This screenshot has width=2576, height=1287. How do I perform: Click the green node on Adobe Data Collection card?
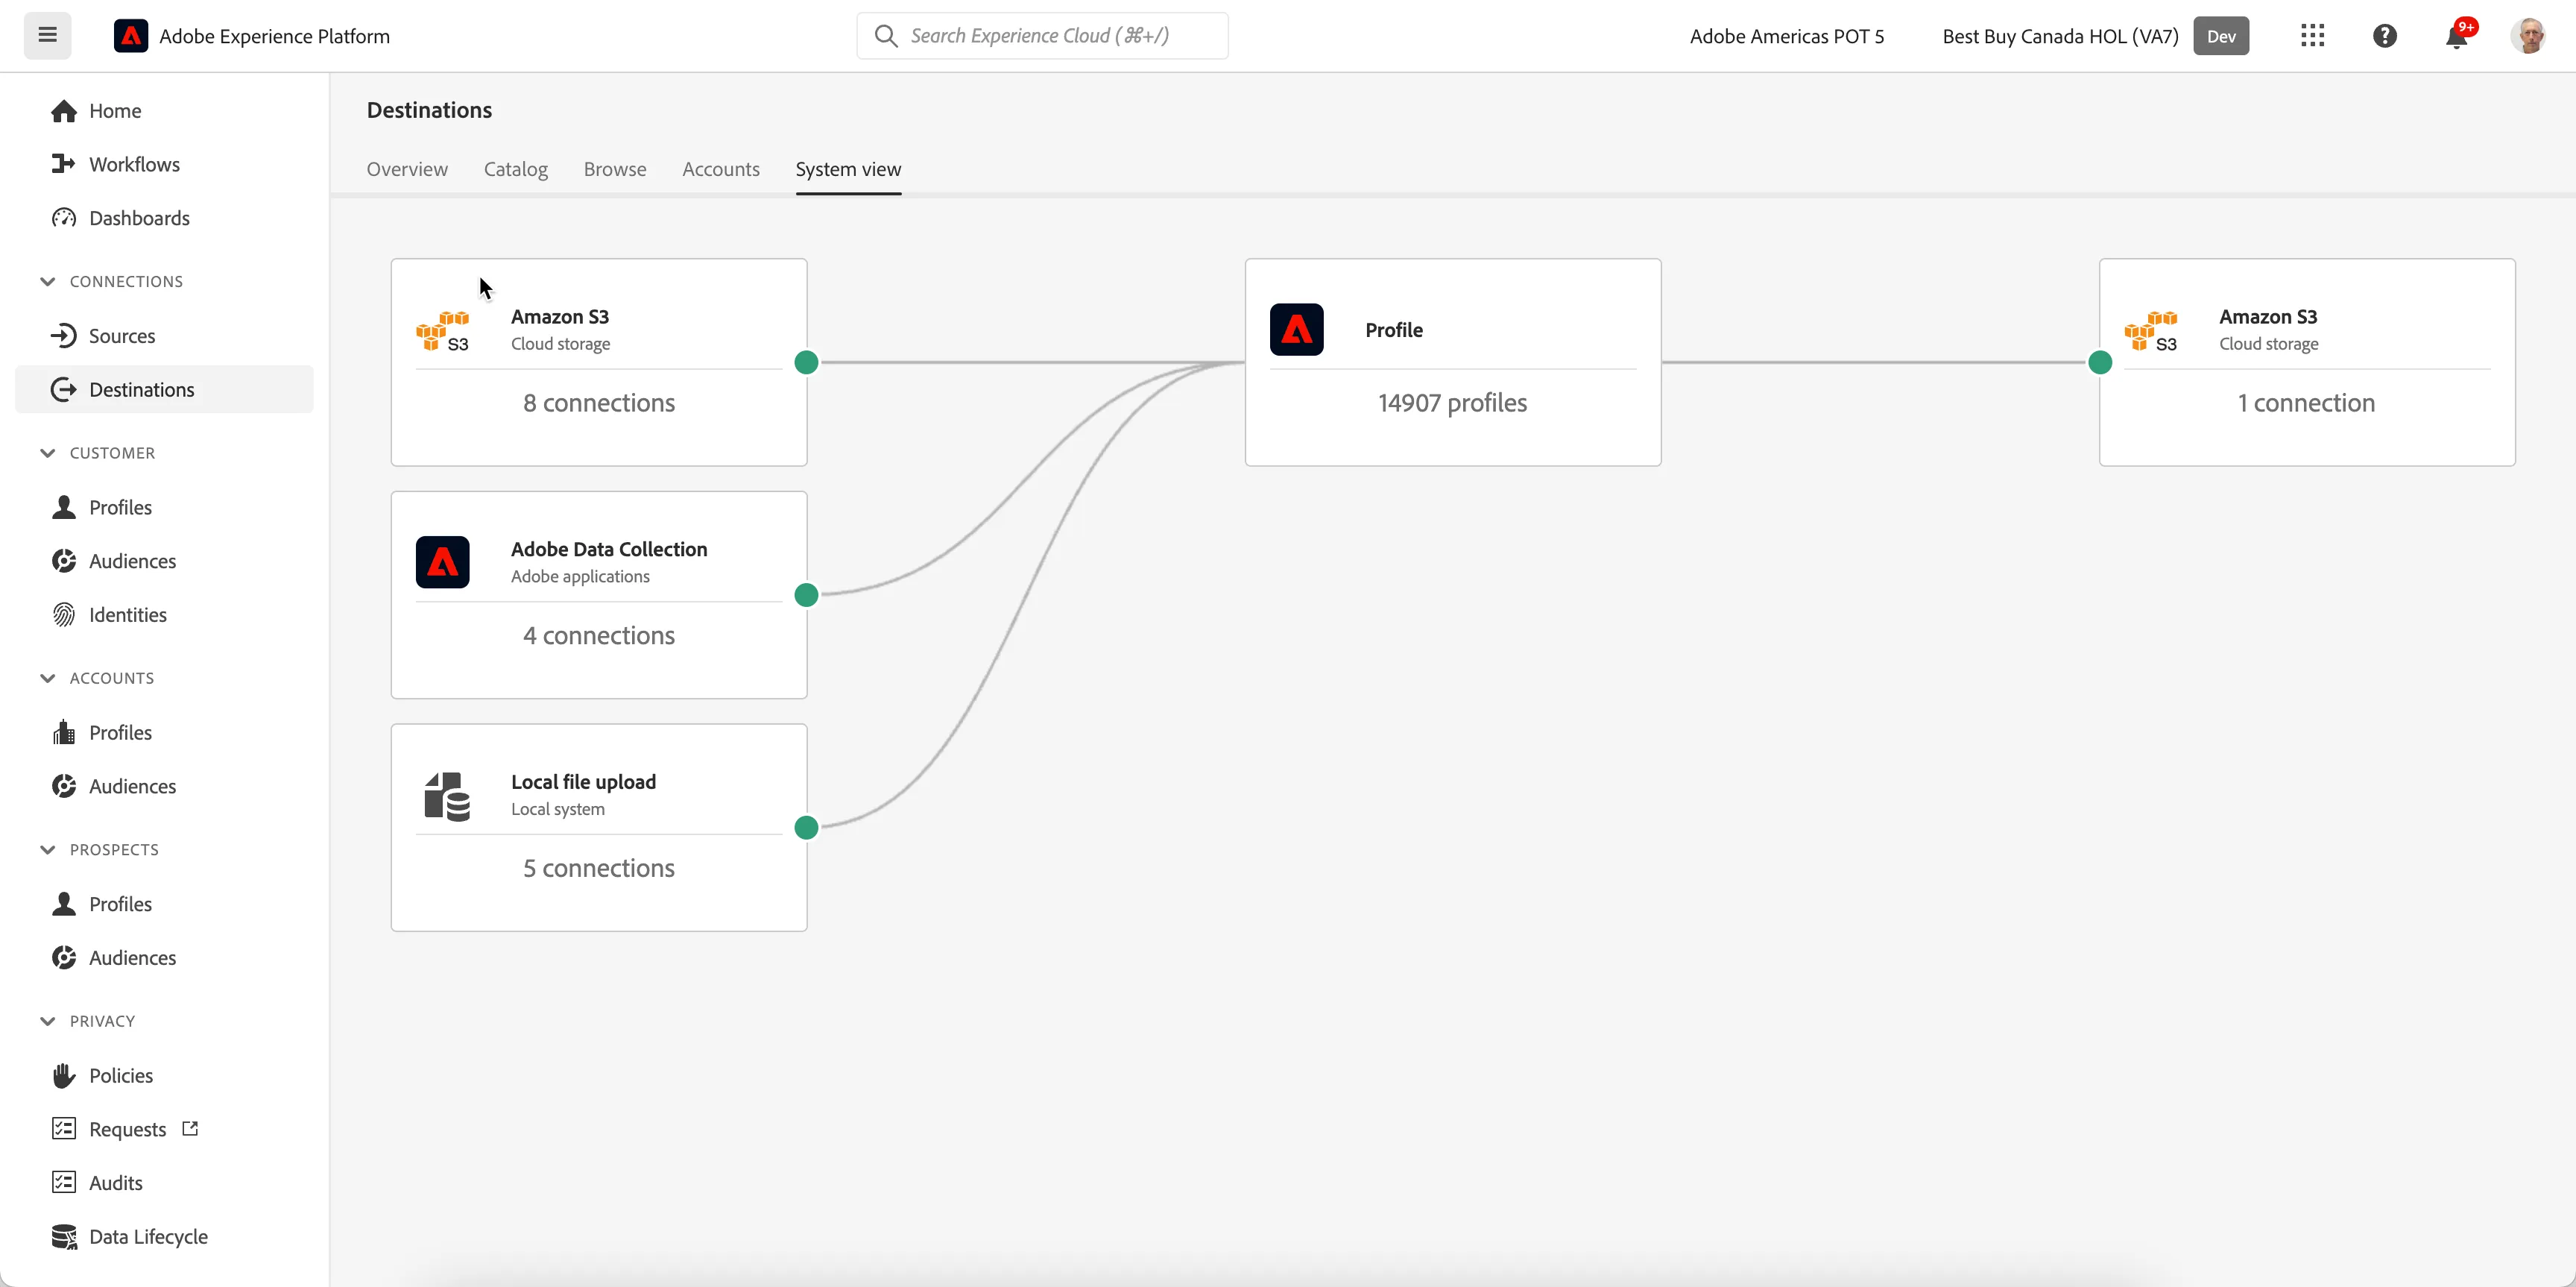(x=806, y=595)
